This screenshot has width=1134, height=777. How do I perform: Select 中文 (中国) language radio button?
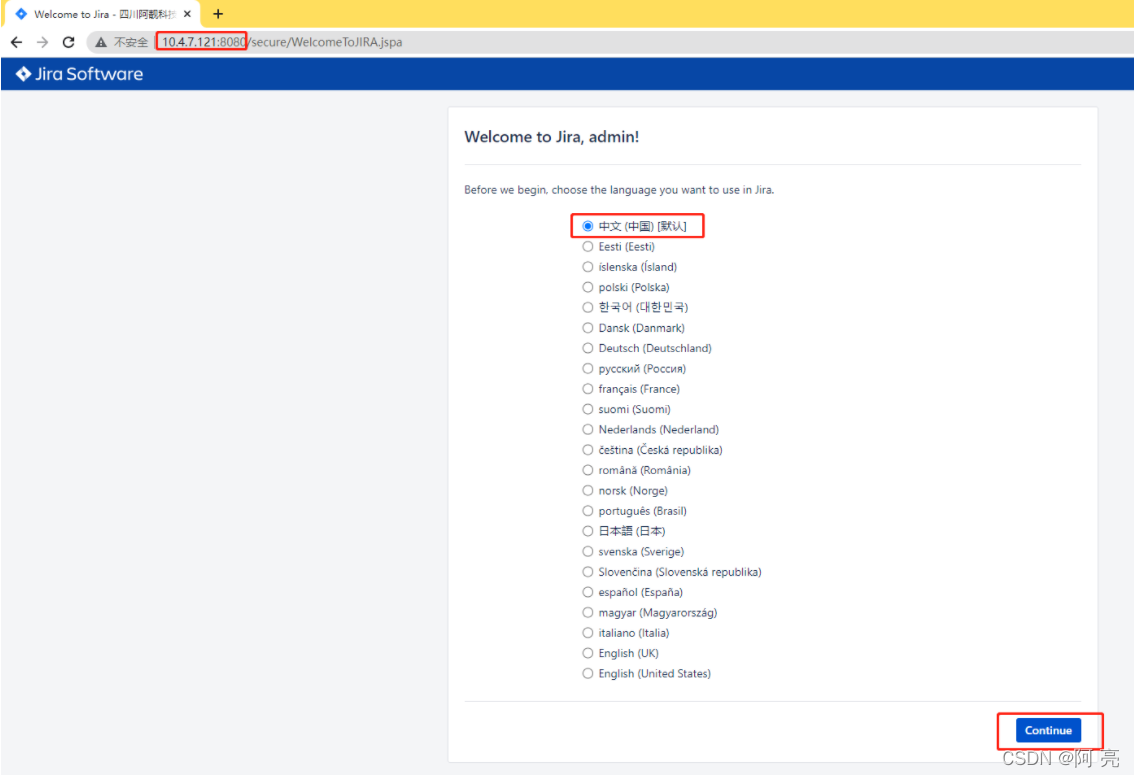(x=588, y=226)
